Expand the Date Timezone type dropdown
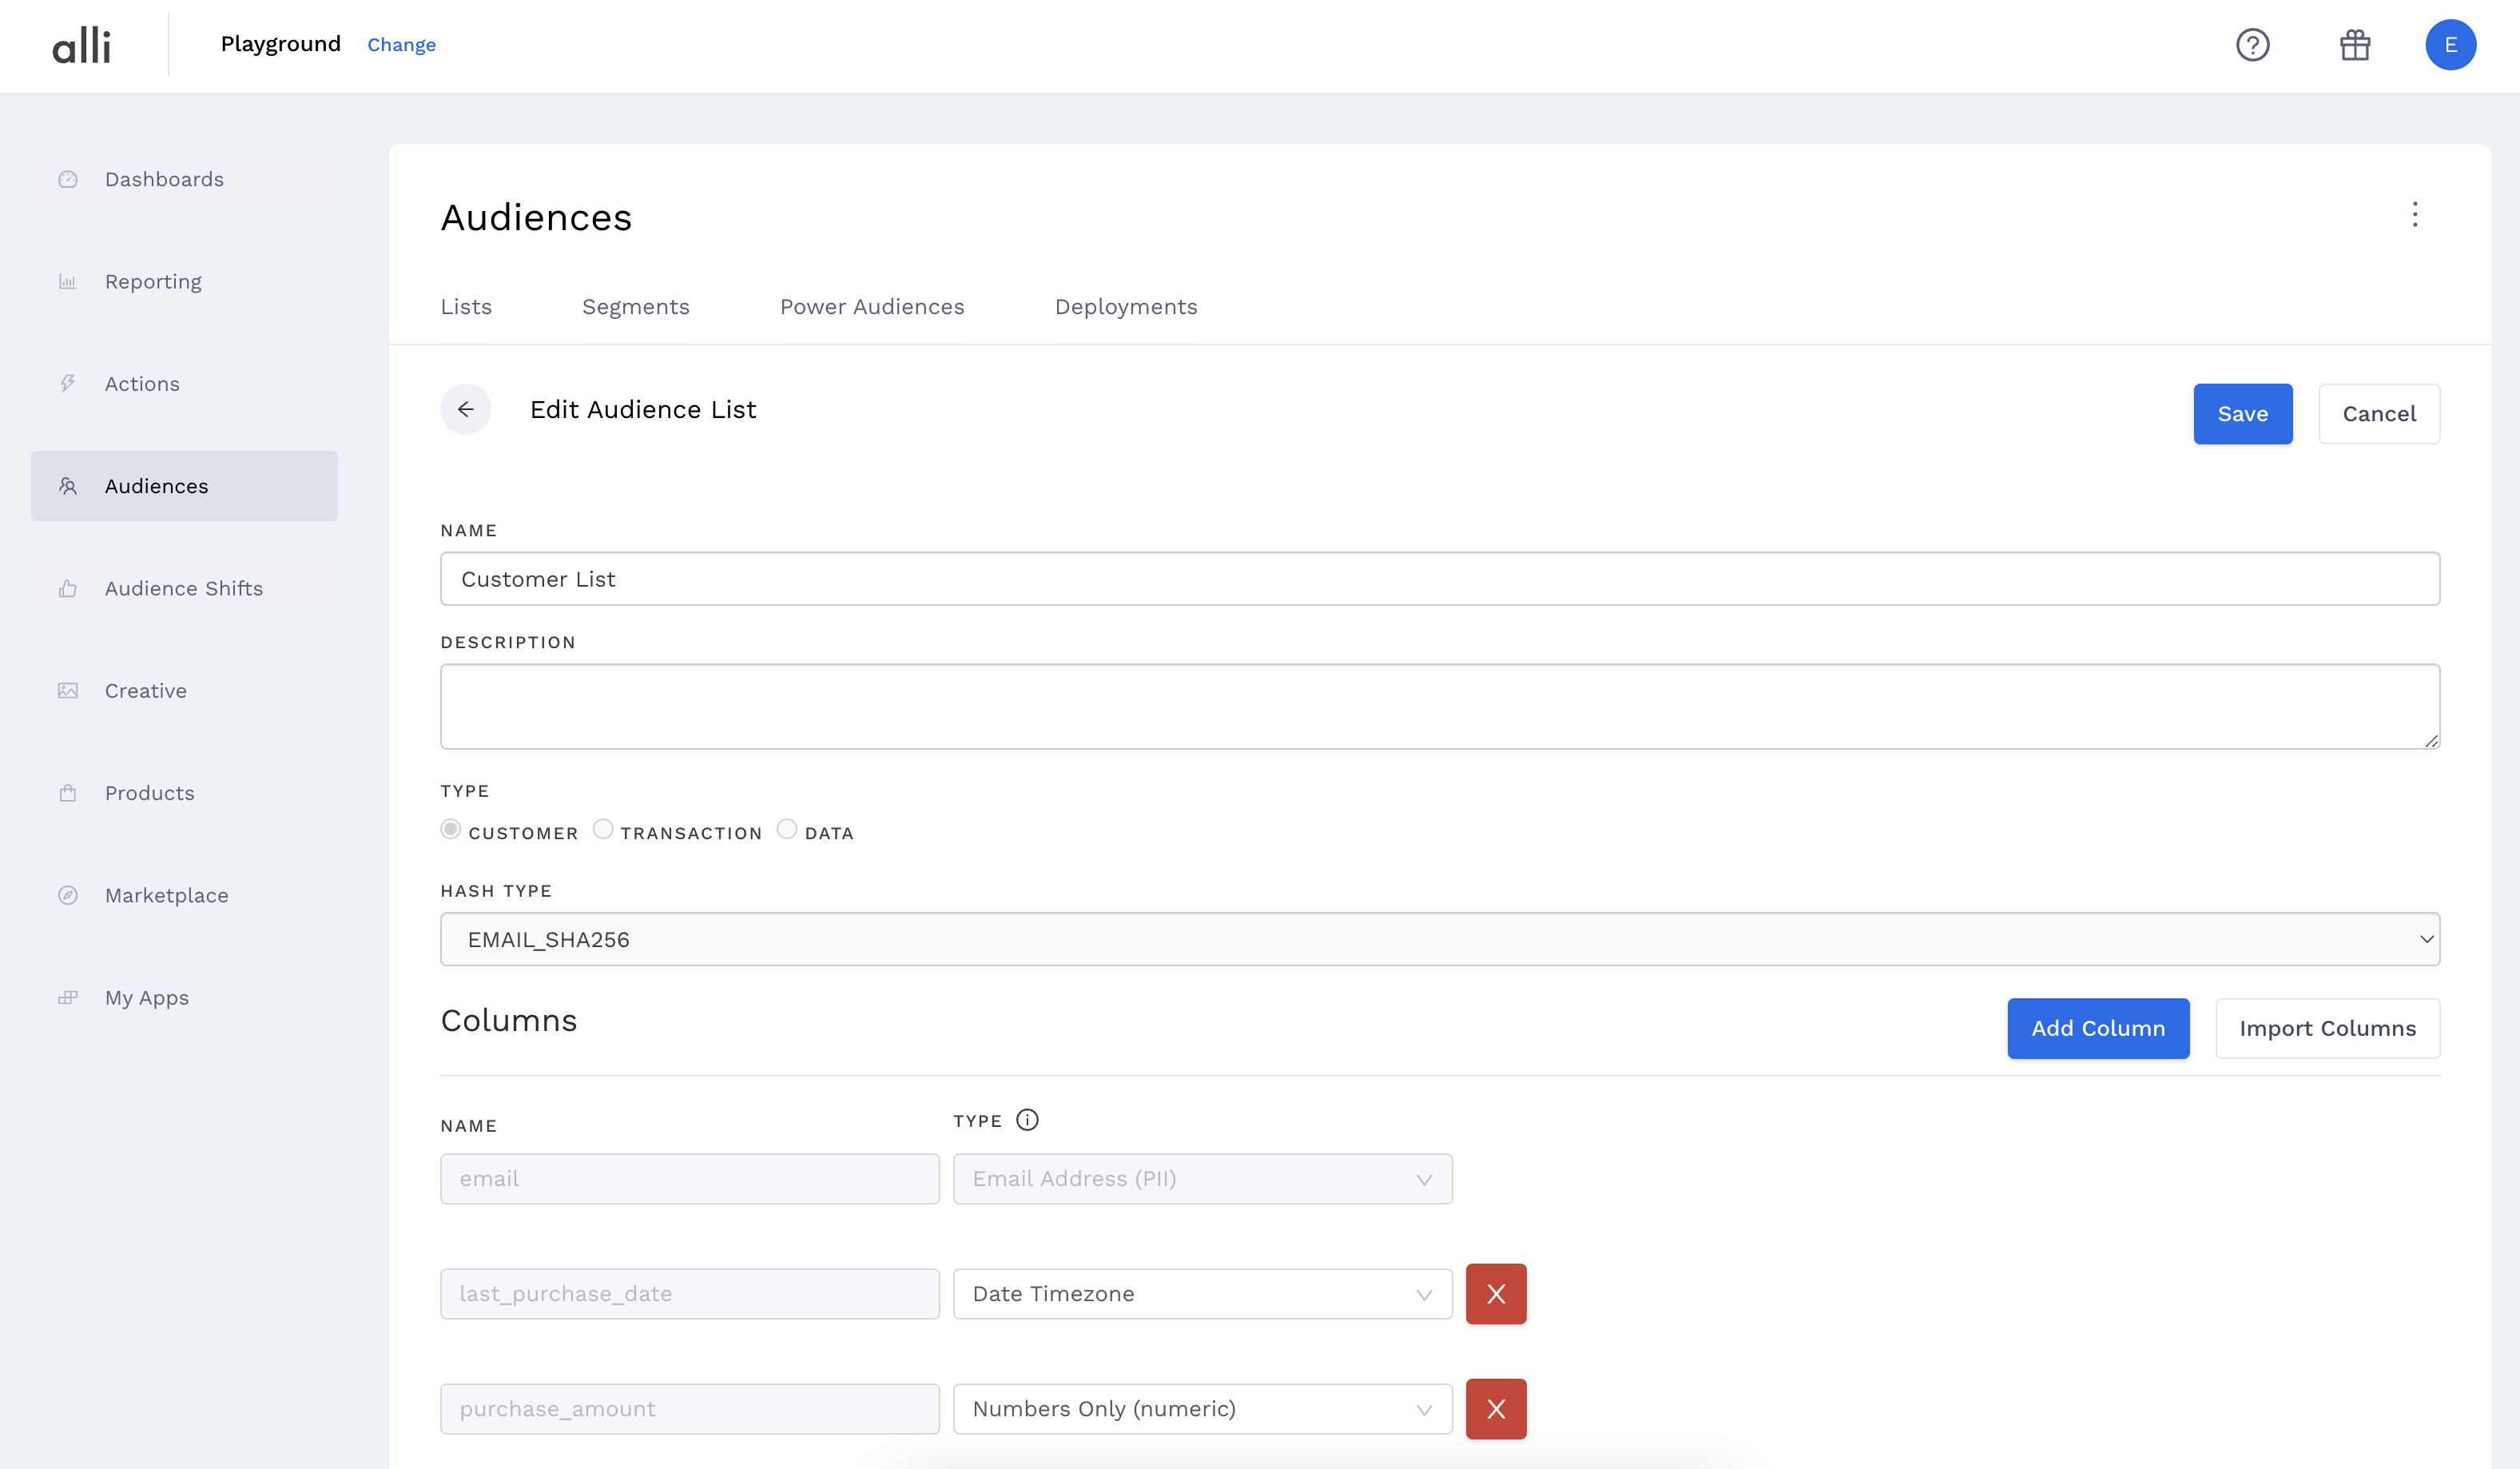 (x=1202, y=1294)
